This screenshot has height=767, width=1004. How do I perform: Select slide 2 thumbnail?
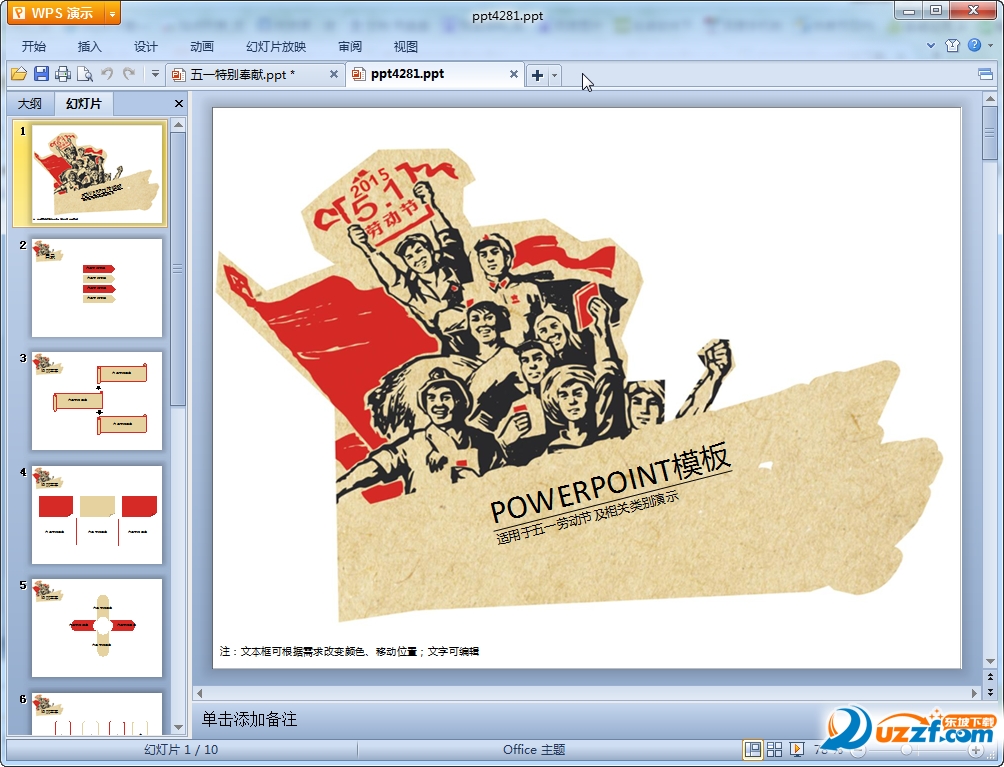click(x=97, y=288)
